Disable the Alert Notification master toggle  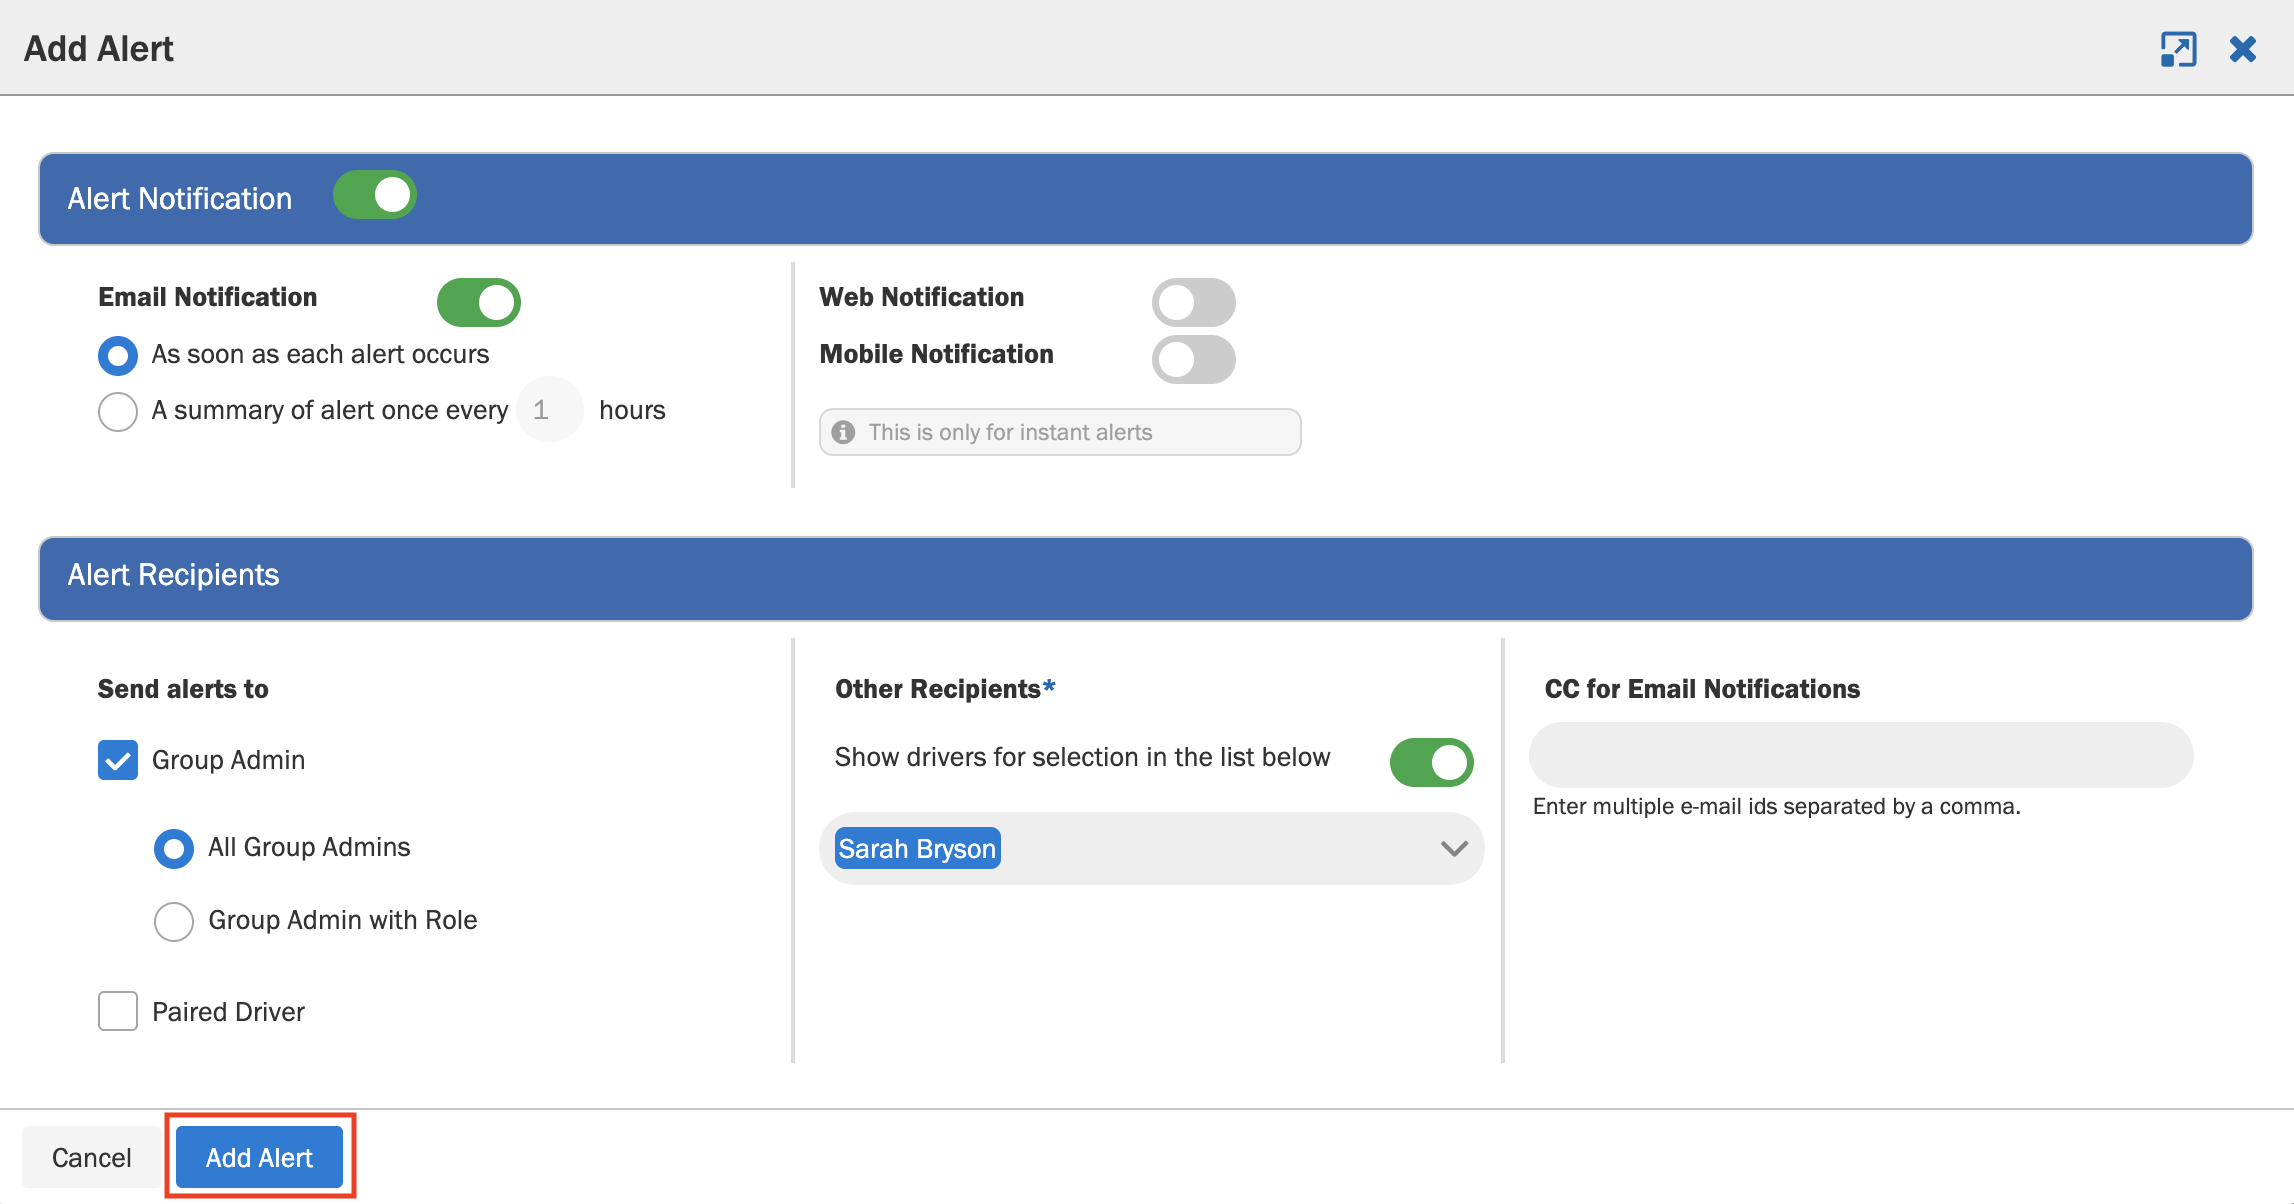[x=375, y=195]
